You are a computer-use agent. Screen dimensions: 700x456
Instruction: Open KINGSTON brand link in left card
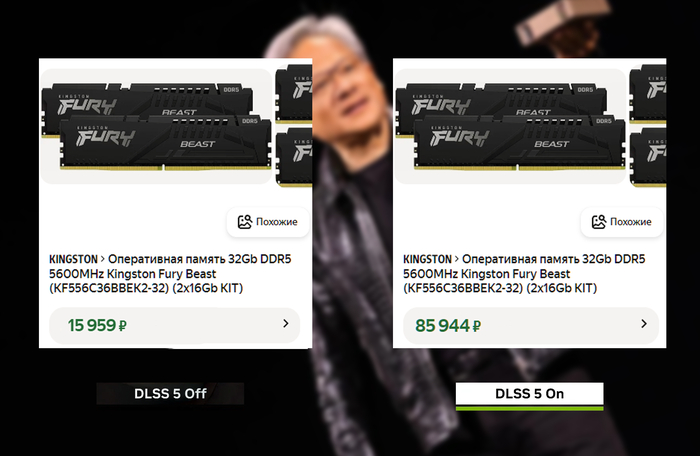pos(73,259)
